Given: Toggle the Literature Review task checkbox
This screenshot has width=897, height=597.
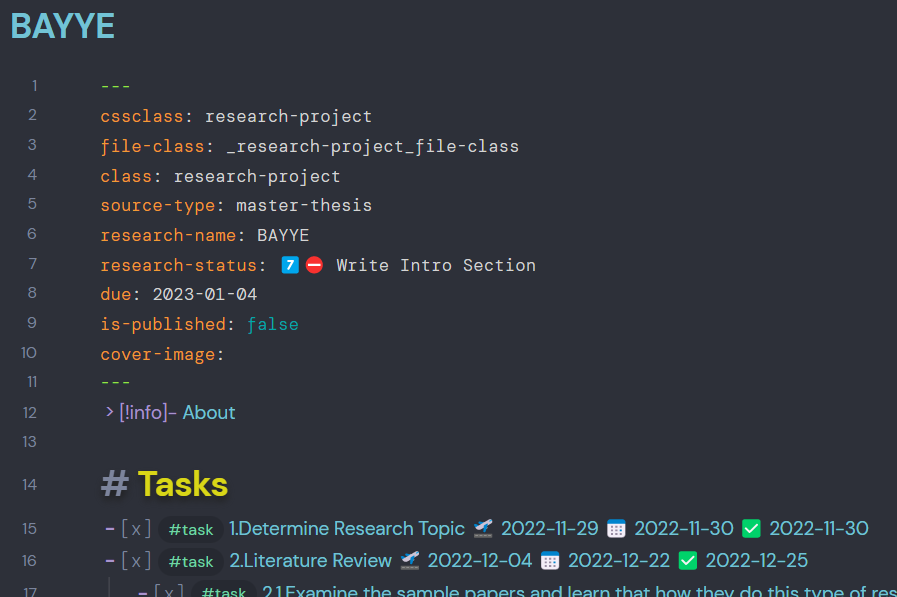Looking at the screenshot, I should pyautogui.click(x=135, y=561).
